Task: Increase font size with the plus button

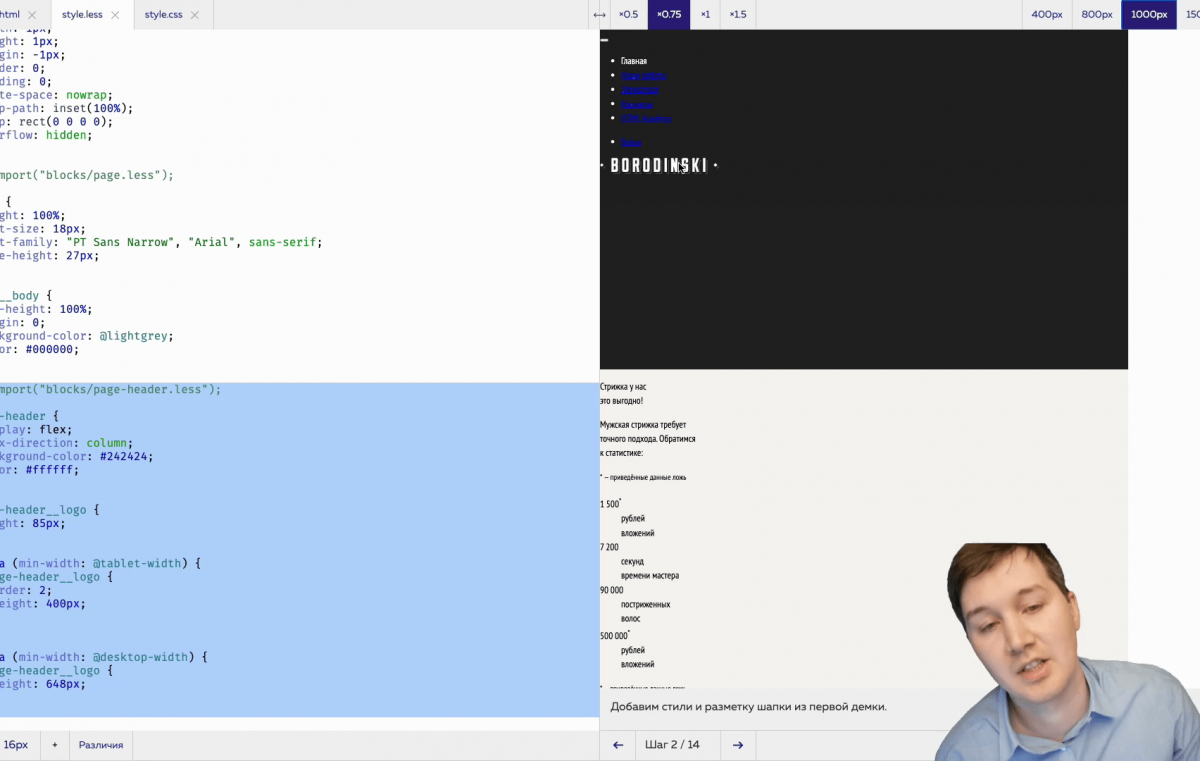Action: (x=55, y=745)
